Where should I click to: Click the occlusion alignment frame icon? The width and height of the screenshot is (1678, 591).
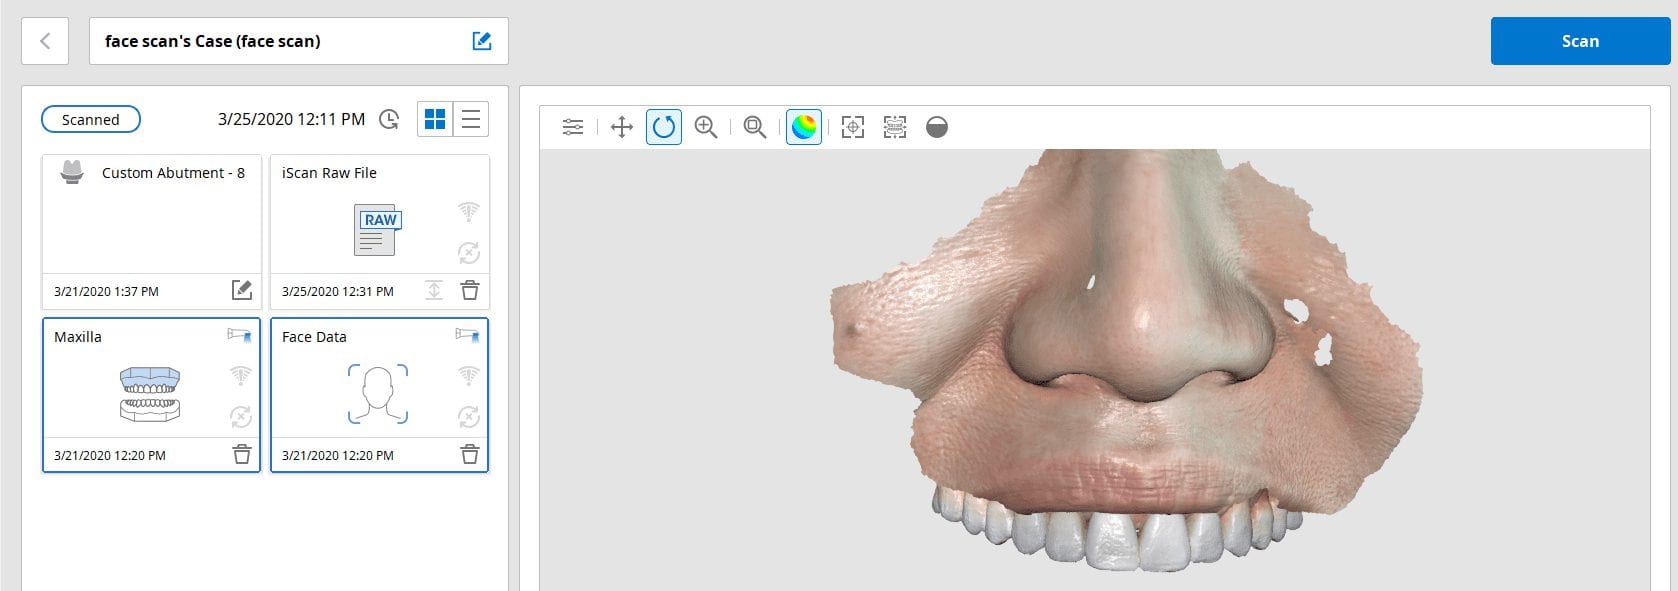895,127
